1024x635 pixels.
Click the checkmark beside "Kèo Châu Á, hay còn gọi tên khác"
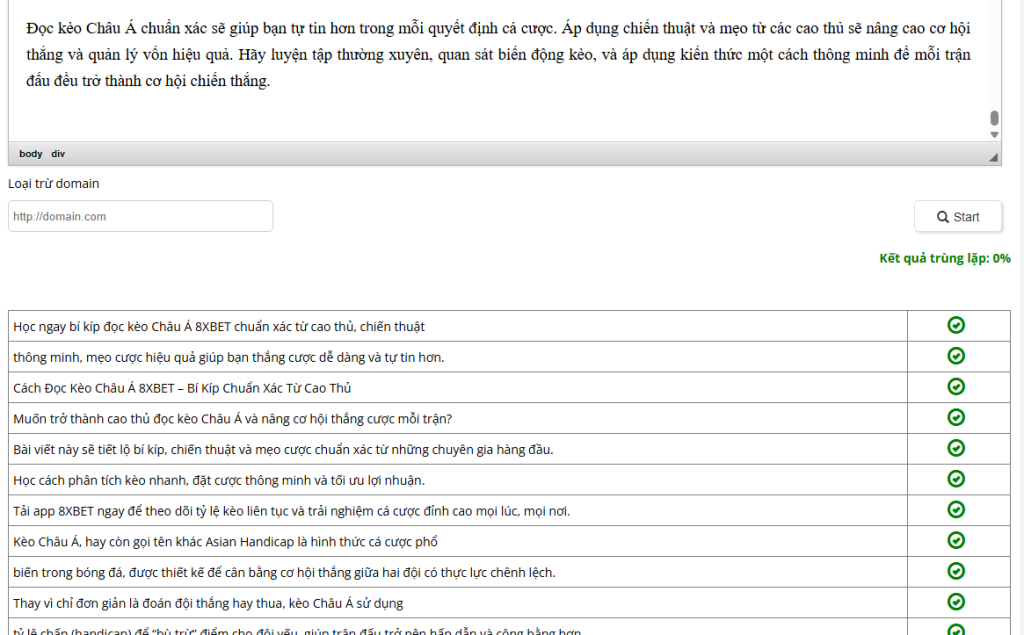click(x=957, y=540)
